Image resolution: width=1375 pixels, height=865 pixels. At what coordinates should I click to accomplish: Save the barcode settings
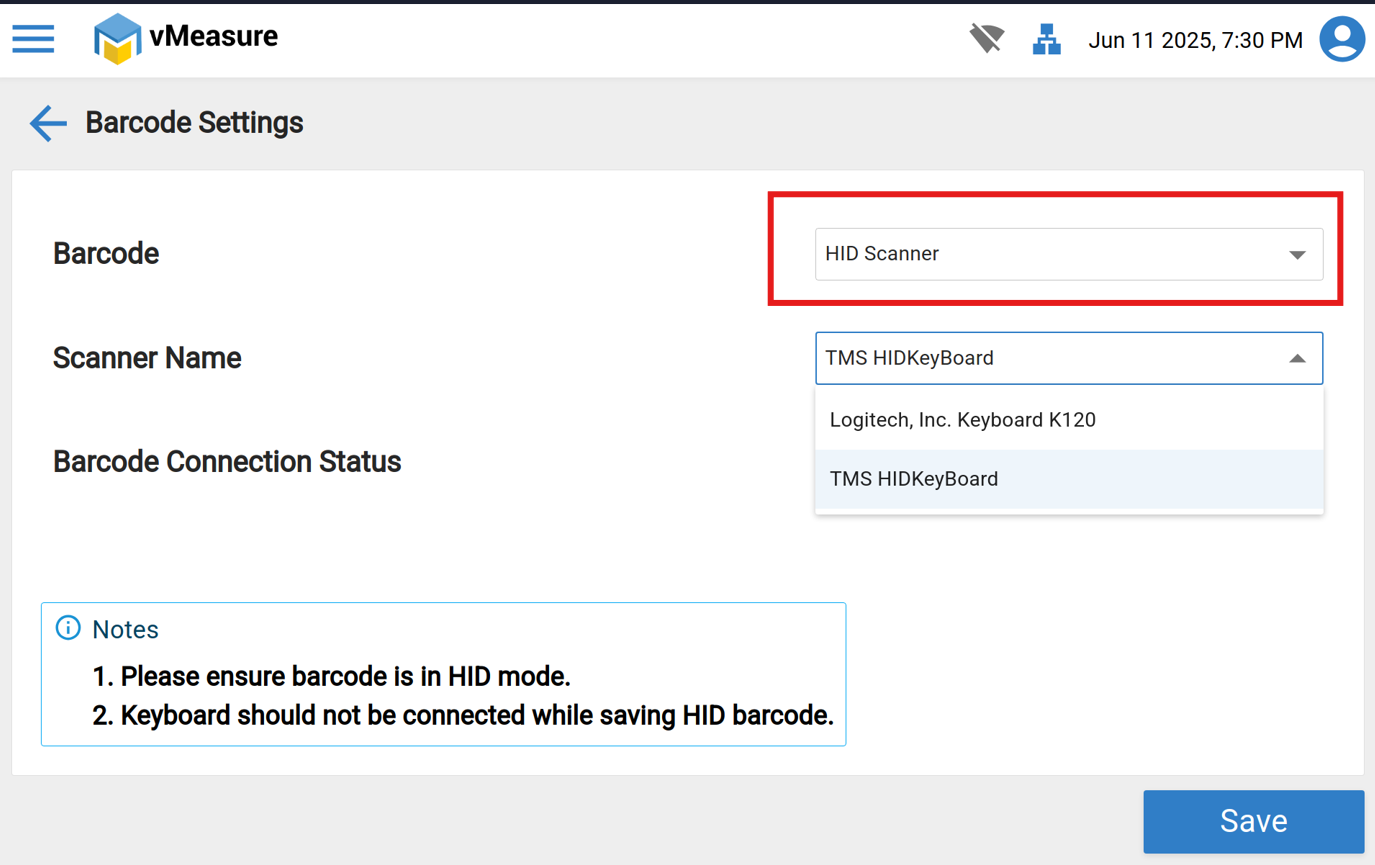click(1253, 821)
